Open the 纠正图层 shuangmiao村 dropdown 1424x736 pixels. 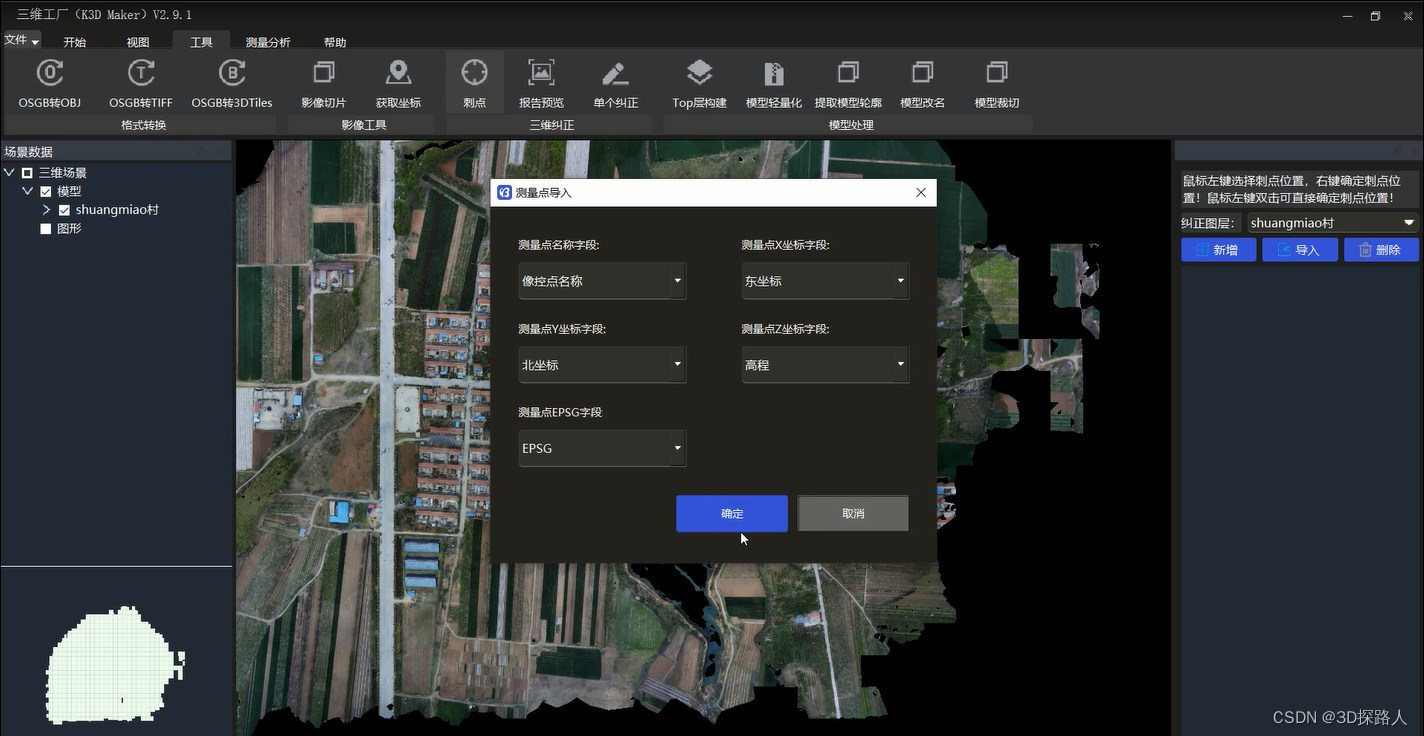(1333, 223)
